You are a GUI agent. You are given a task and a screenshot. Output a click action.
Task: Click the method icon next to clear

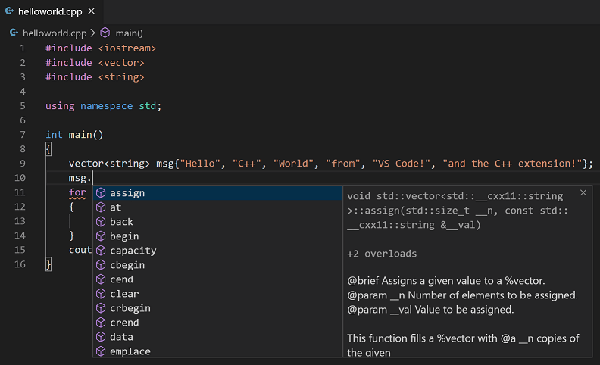tap(101, 294)
